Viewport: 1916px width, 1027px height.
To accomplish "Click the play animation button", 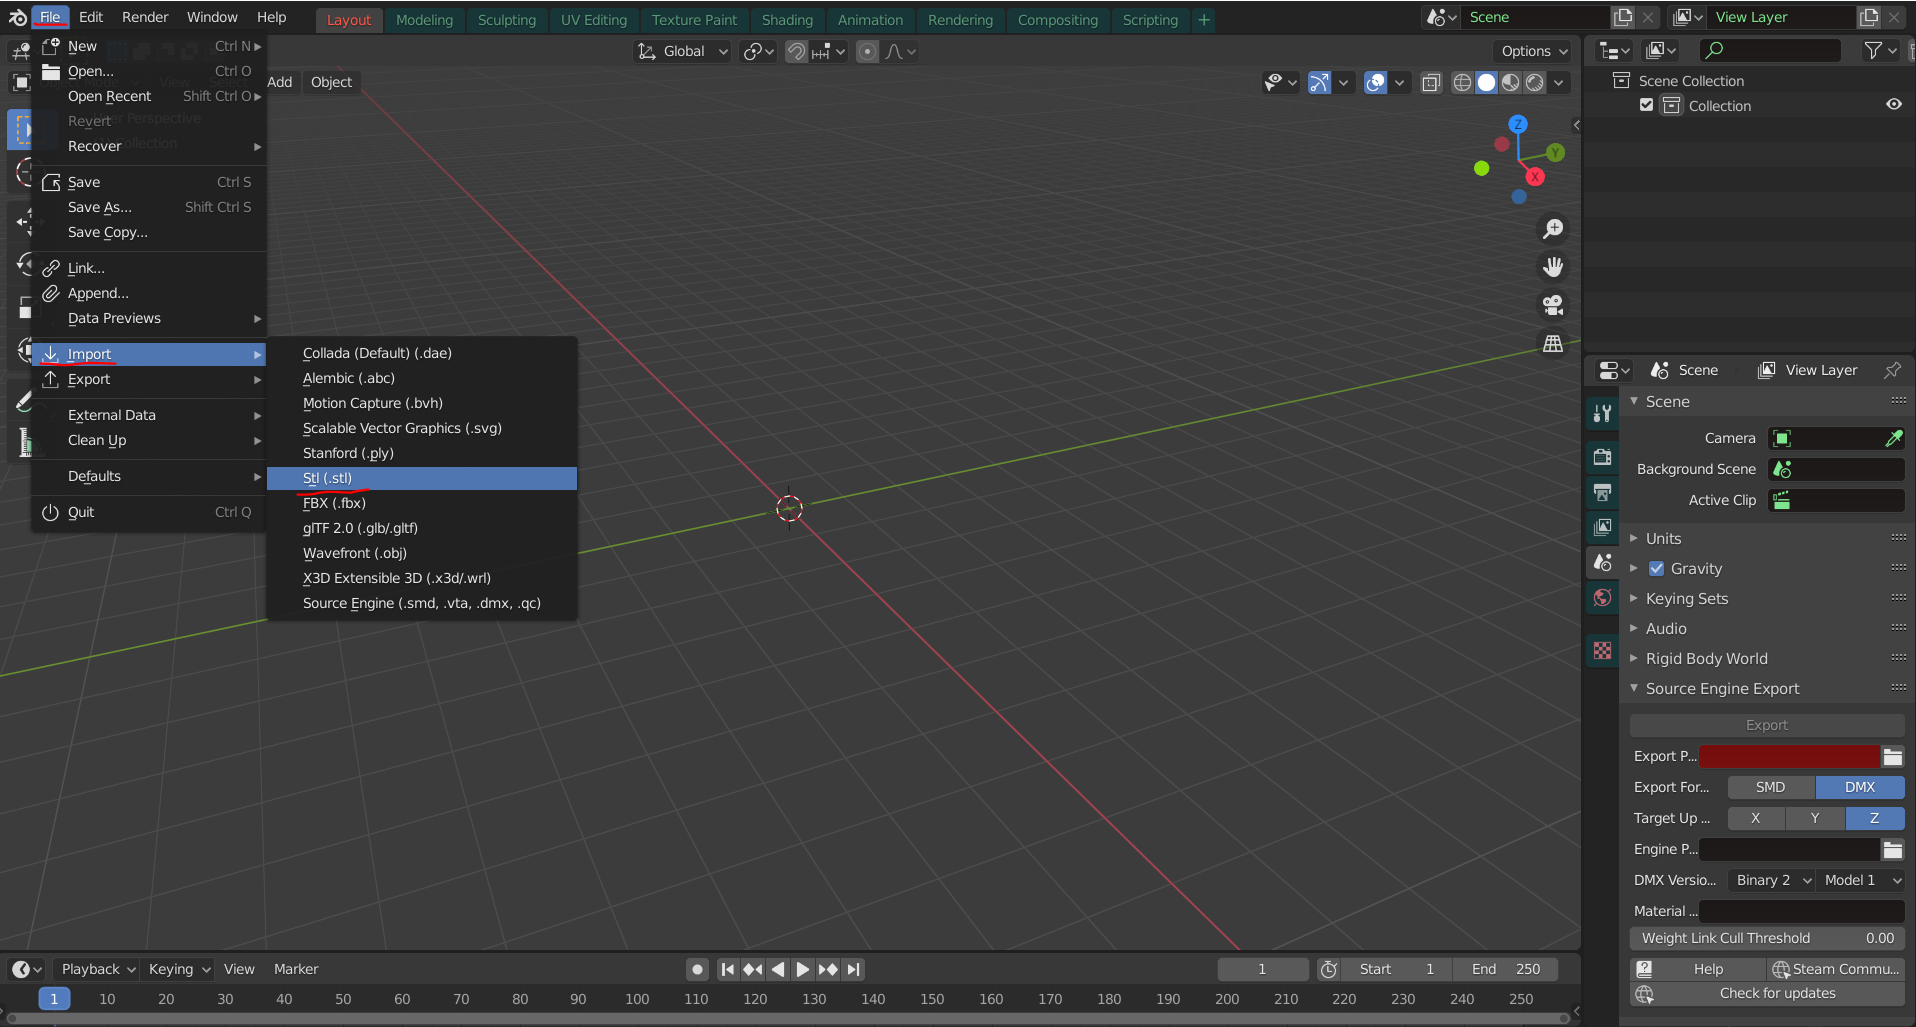I will pyautogui.click(x=803, y=969).
